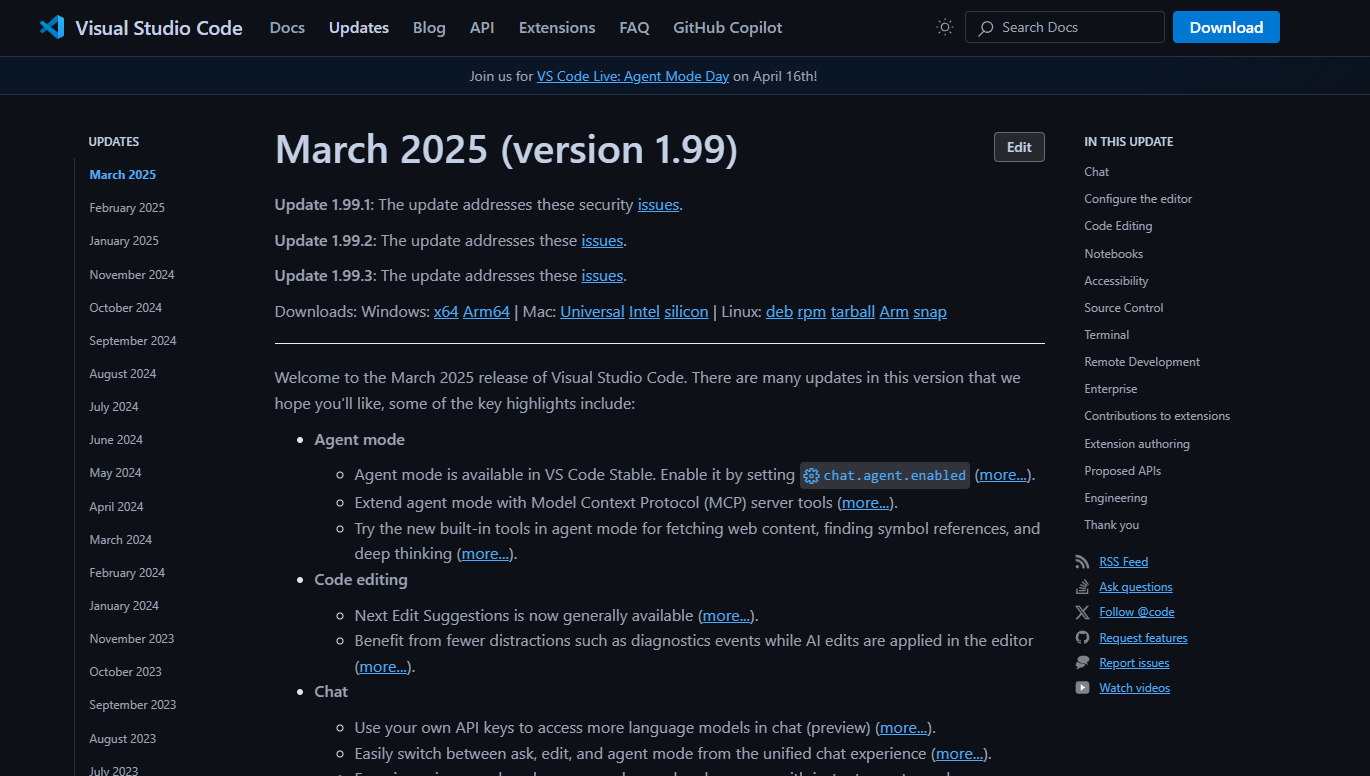This screenshot has height=776, width=1370.
Task: Select June 2024 in Updates sidebar
Action: tap(116, 440)
